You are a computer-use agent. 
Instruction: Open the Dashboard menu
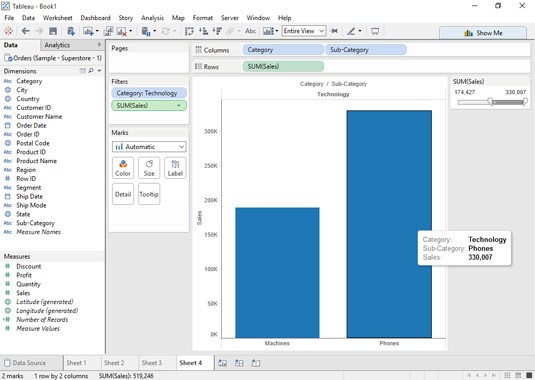(95, 18)
